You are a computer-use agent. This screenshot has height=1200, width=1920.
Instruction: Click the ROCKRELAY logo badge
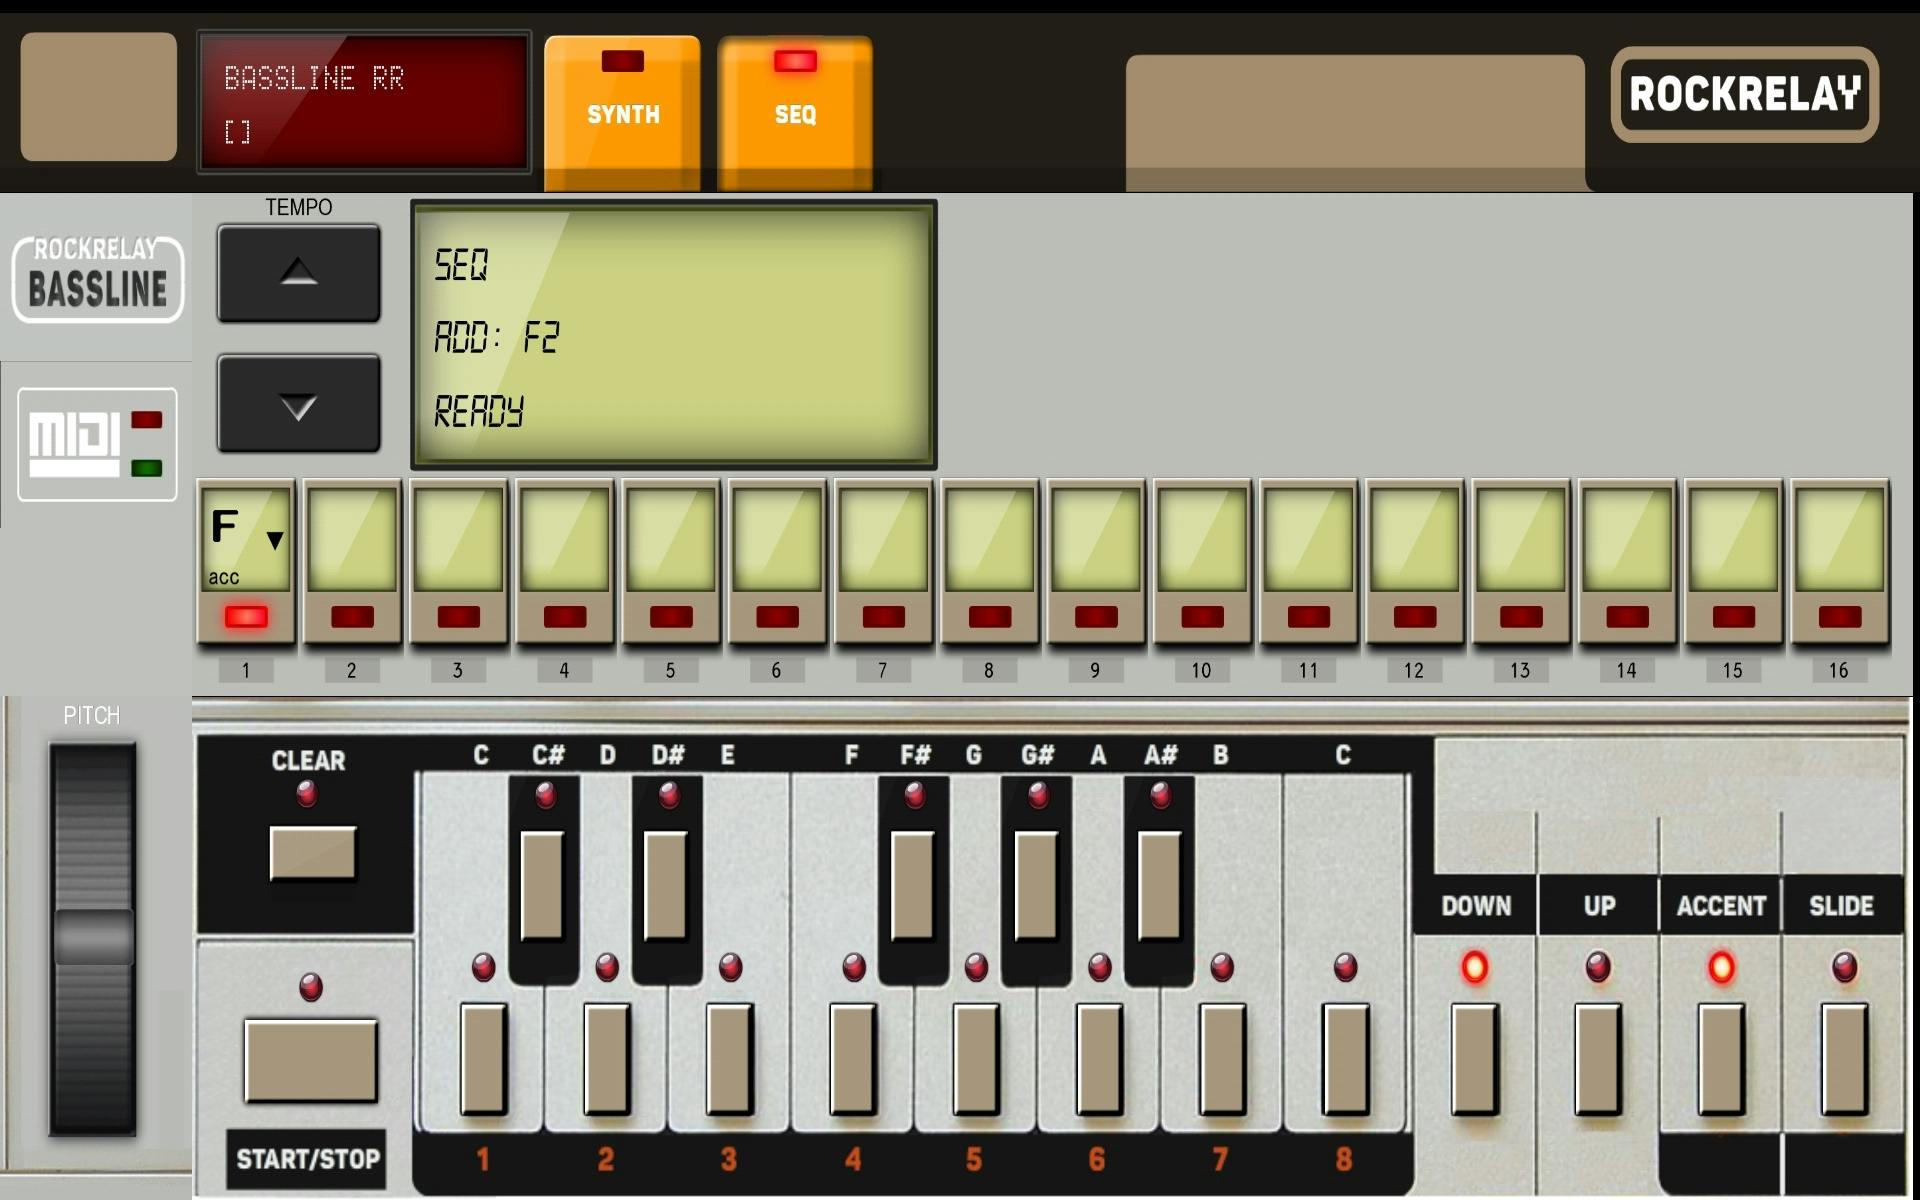pyautogui.click(x=1744, y=96)
